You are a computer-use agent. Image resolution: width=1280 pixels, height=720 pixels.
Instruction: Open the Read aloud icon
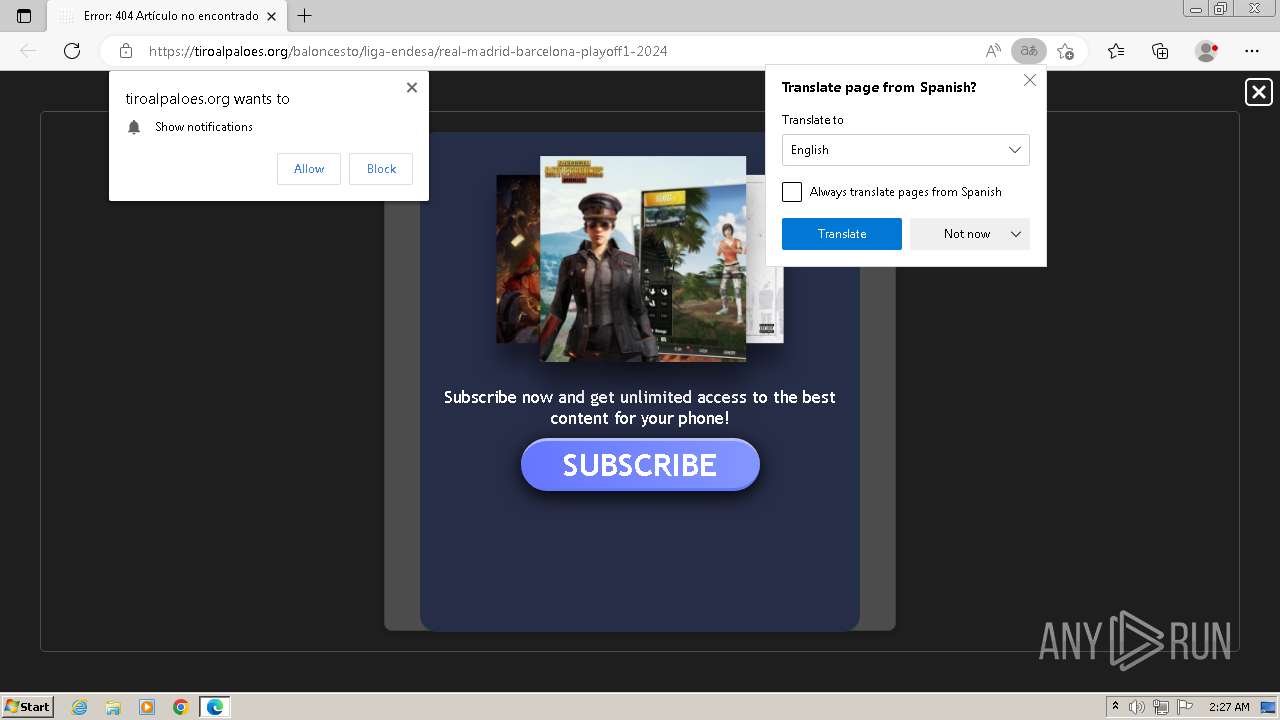(993, 51)
